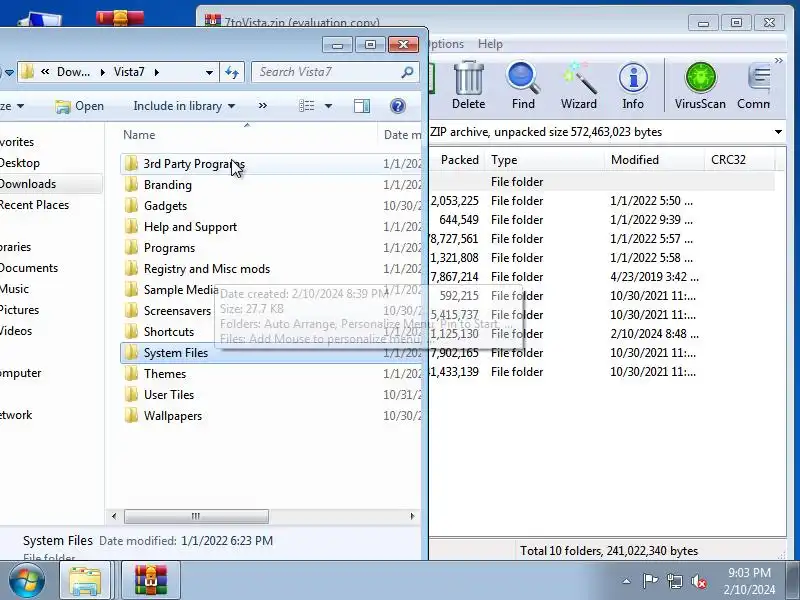Open Videos library in the navigation pane
Viewport: 800px width, 600px height.
16,331
